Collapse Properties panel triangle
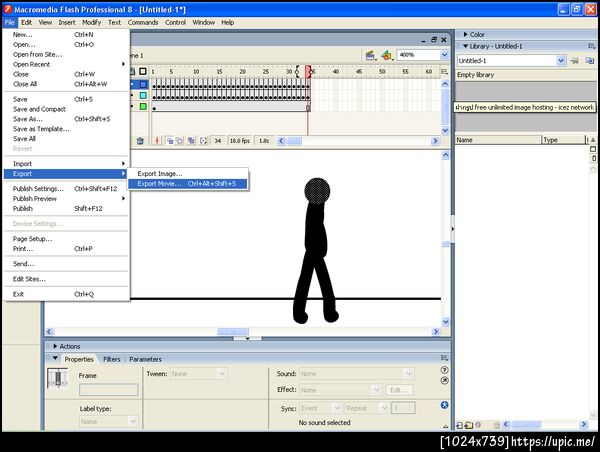 tap(55, 359)
